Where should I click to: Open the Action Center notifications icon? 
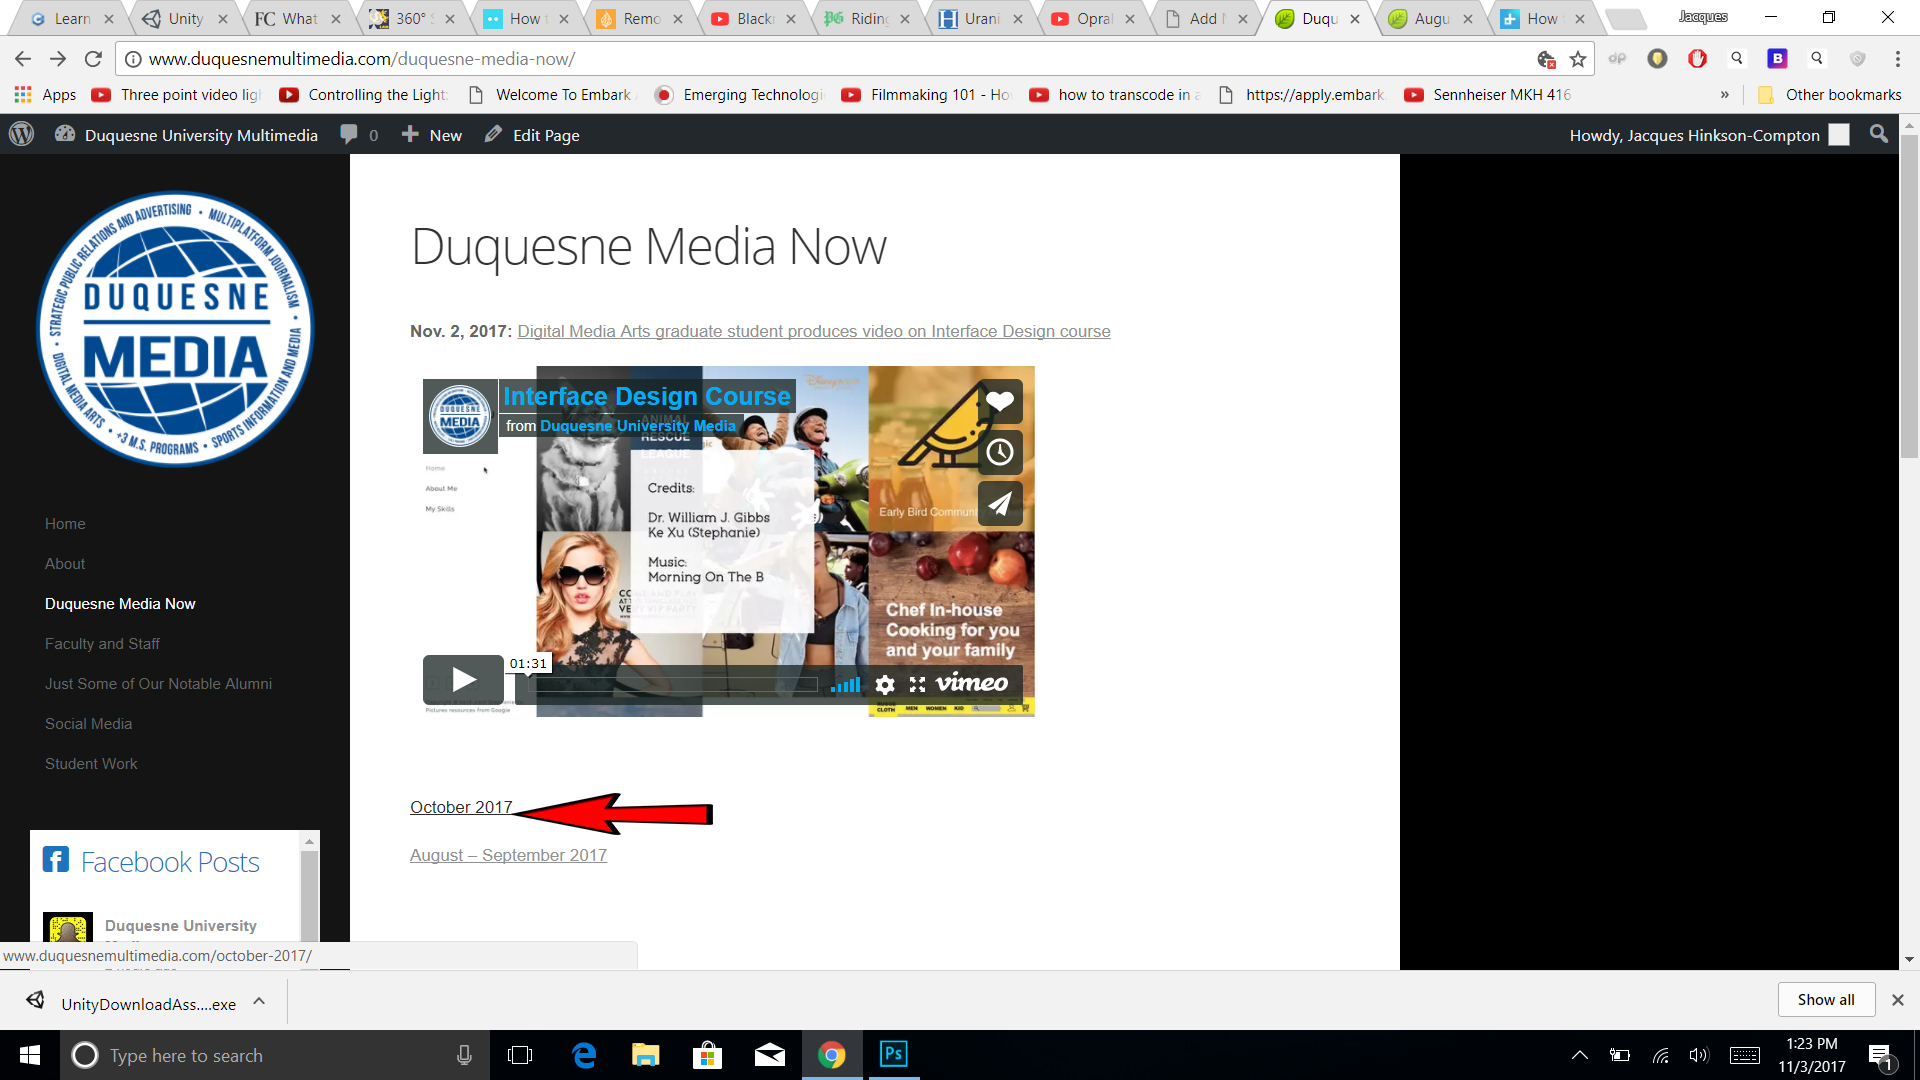click(1880, 1056)
